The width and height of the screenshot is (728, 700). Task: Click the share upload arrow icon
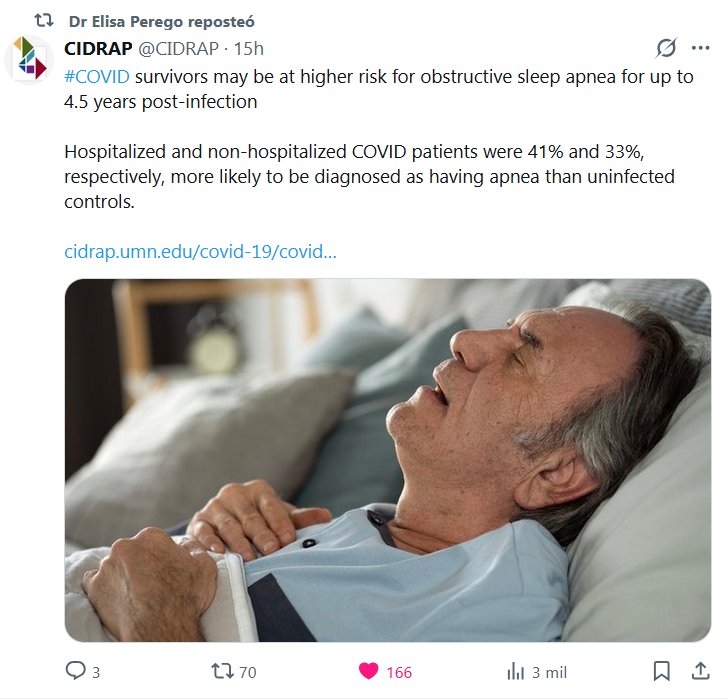699,671
